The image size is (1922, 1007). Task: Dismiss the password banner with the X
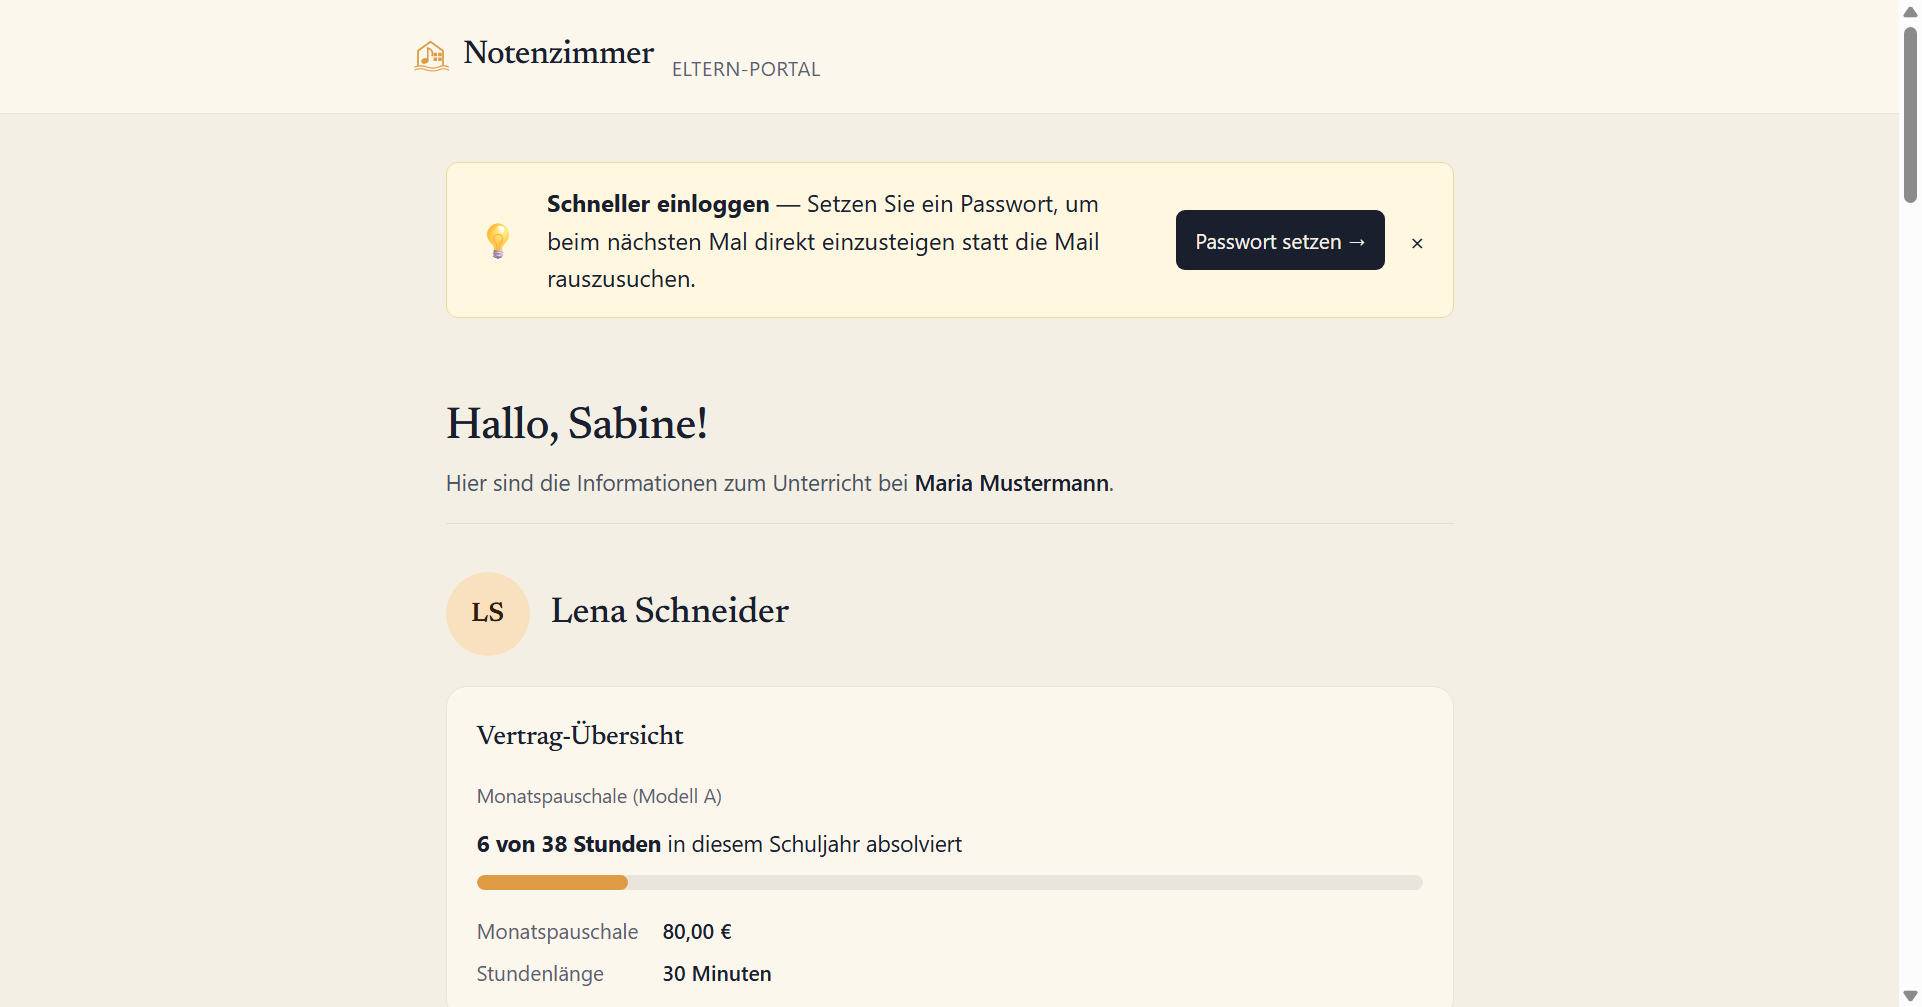click(x=1417, y=243)
